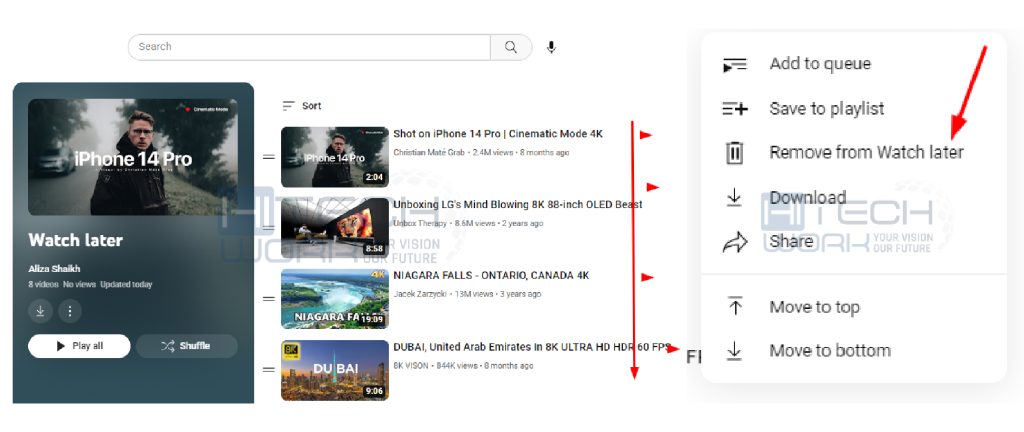The width and height of the screenshot is (1024, 432).
Task: Open channel Christian Maté Grab
Action: tap(429, 153)
